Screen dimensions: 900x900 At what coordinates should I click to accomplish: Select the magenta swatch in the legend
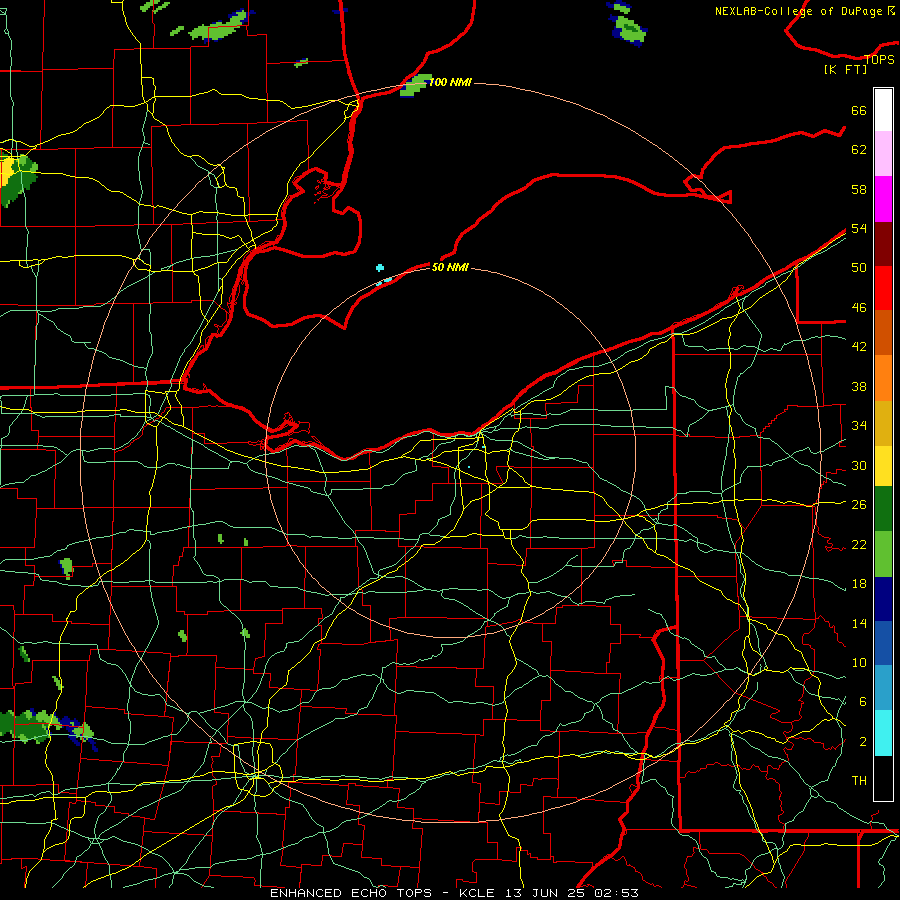(x=883, y=199)
